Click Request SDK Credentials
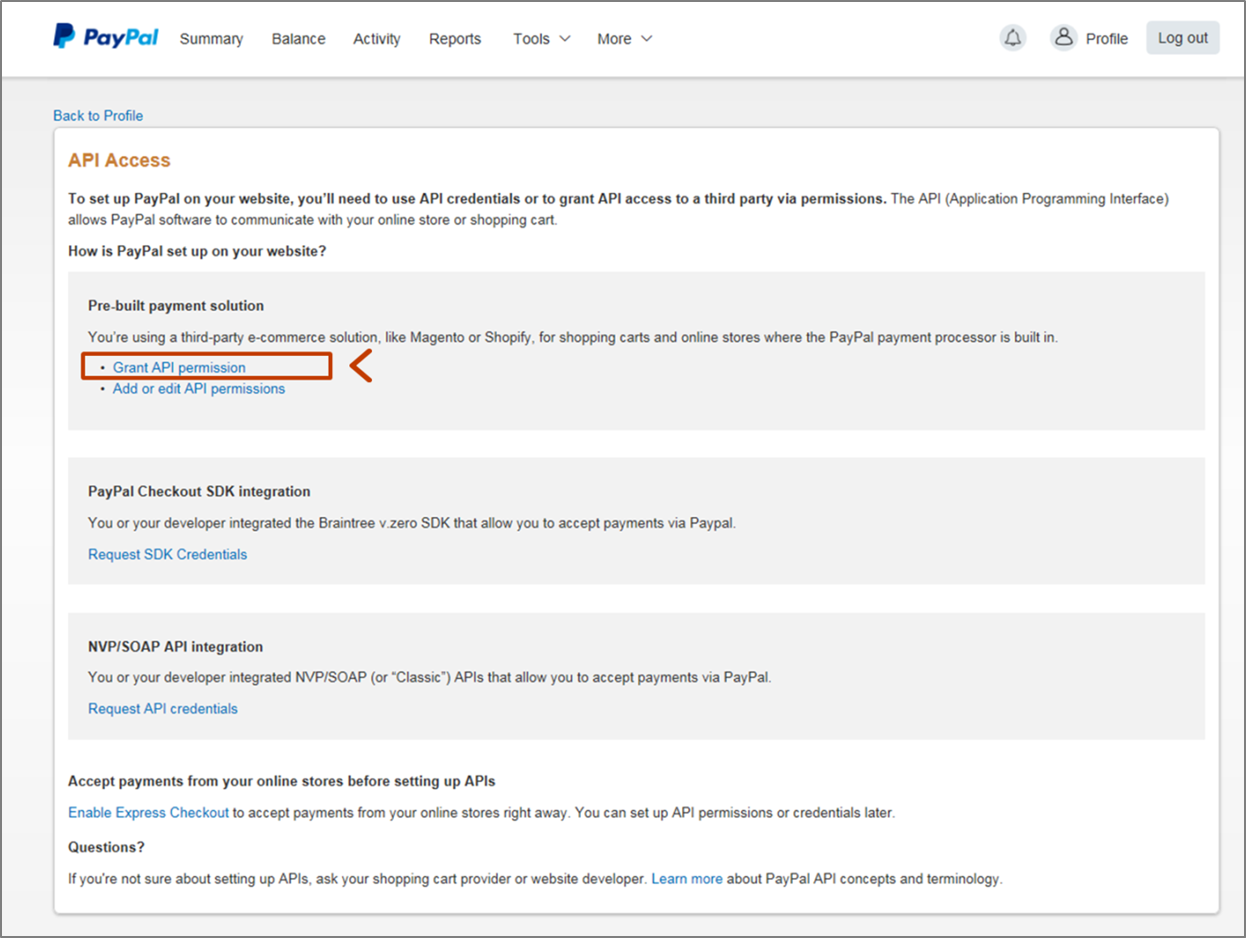Image resolution: width=1246 pixels, height=938 pixels. click(168, 554)
